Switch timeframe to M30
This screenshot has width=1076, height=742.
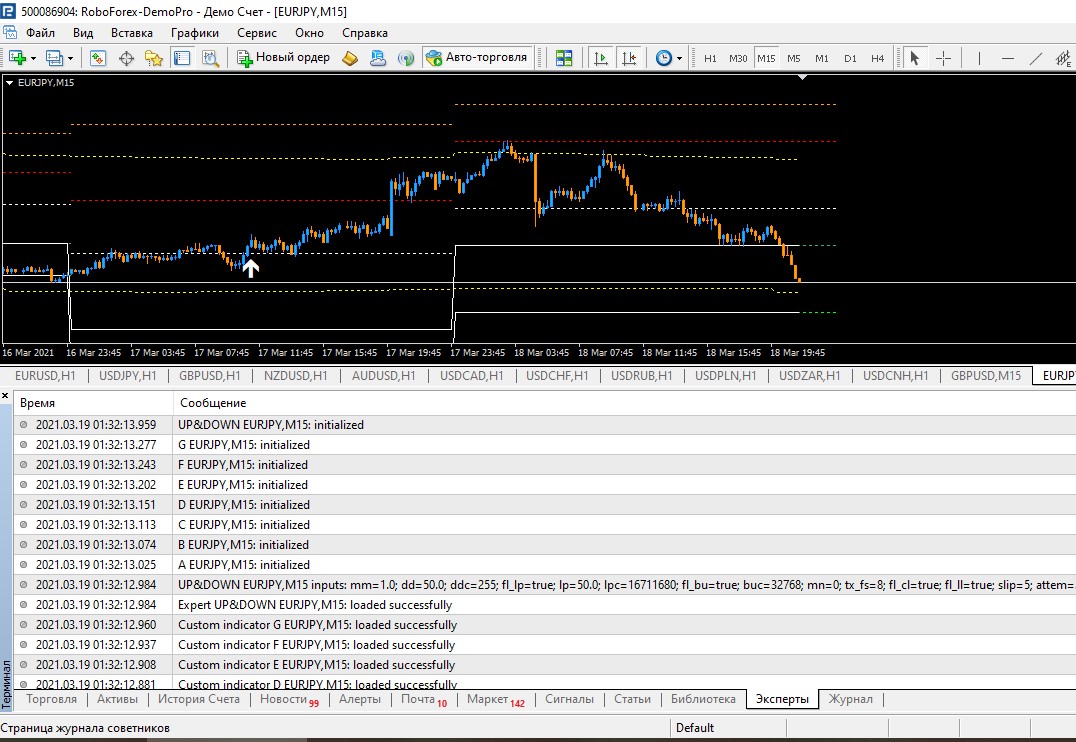click(738, 58)
